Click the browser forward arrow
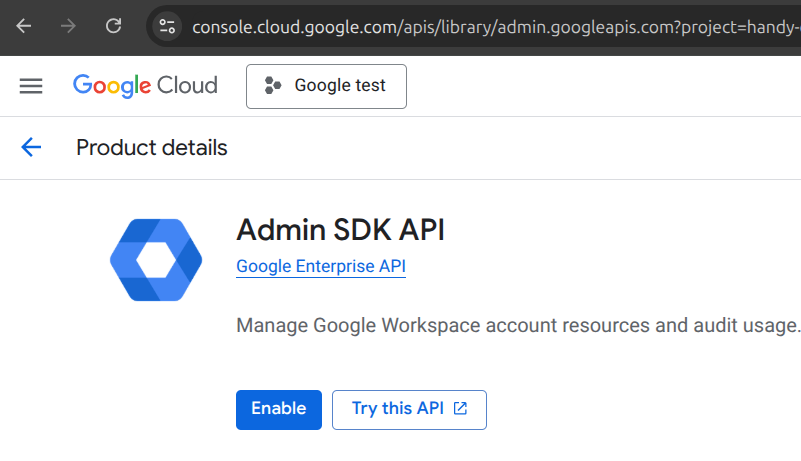Screen dimensions: 801x461 point(68,26)
